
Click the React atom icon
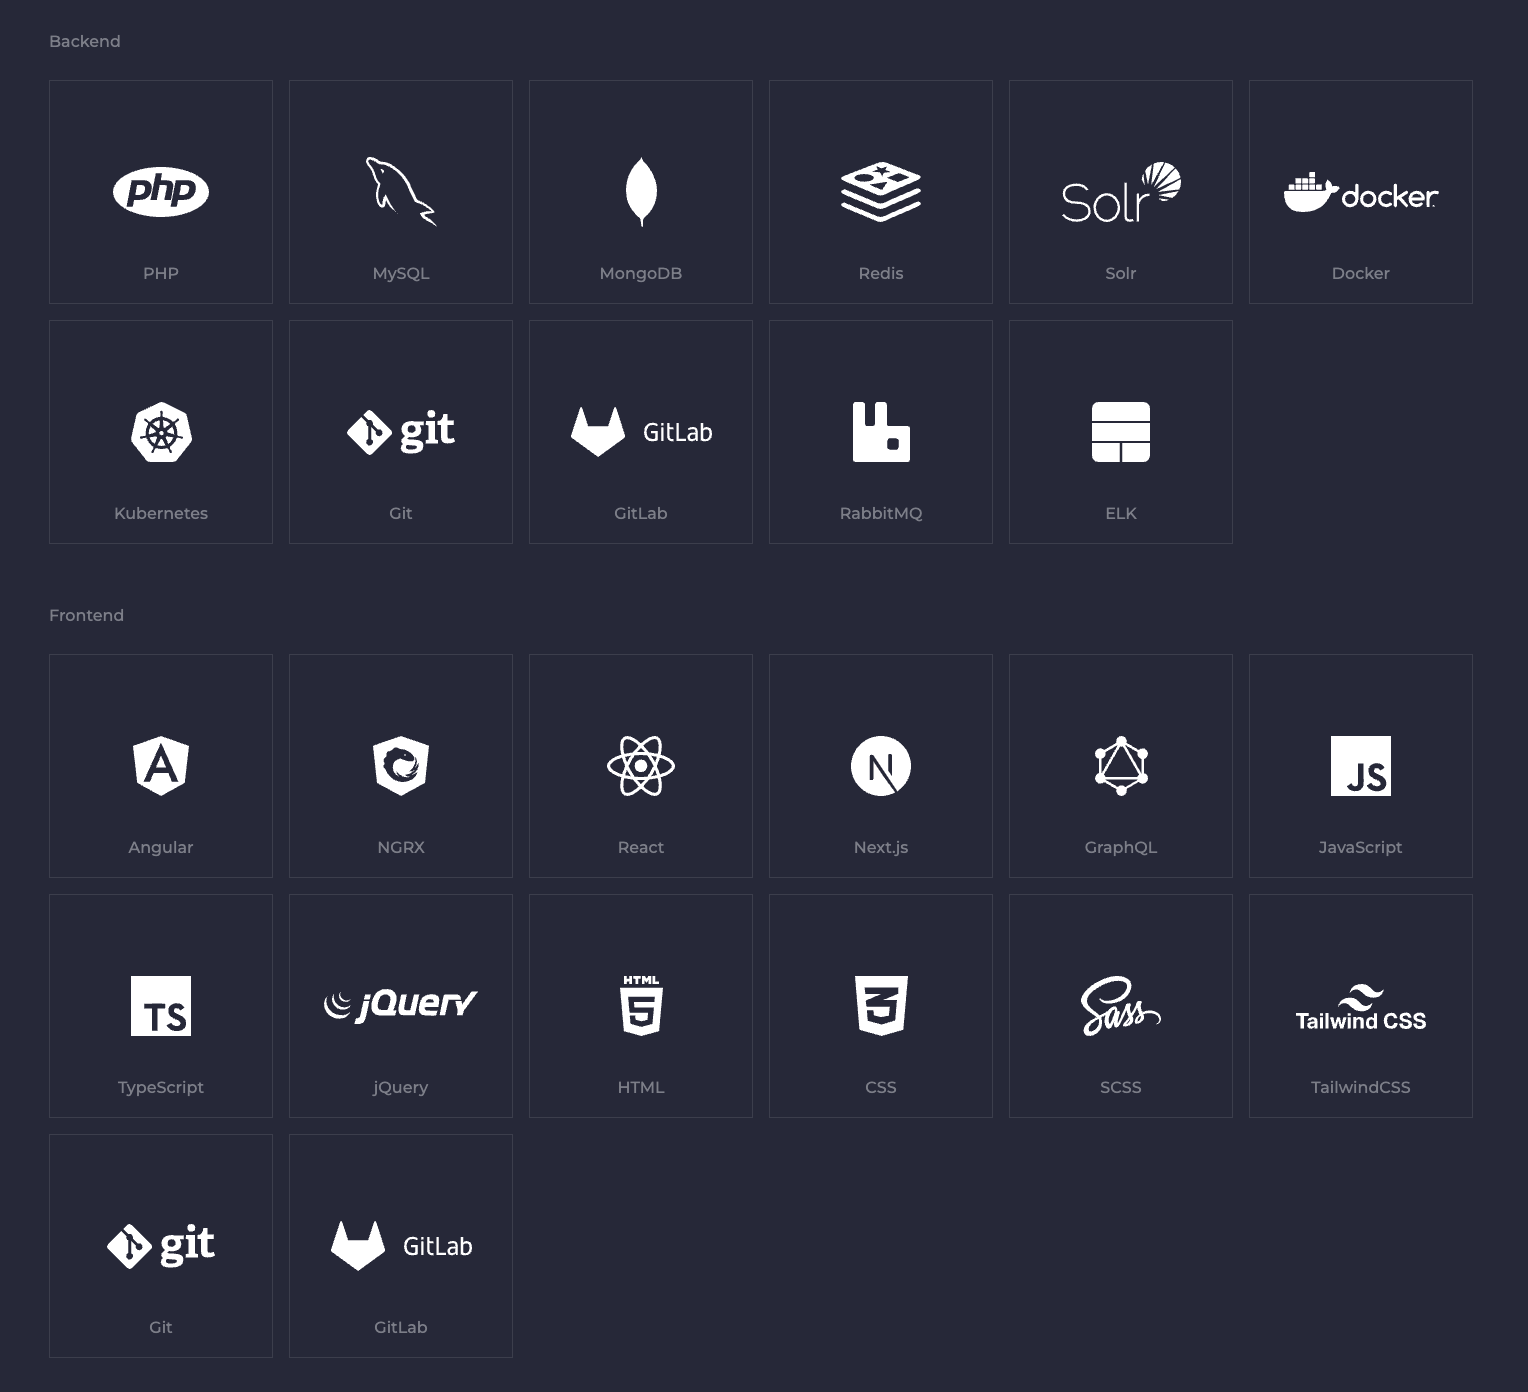(x=641, y=766)
